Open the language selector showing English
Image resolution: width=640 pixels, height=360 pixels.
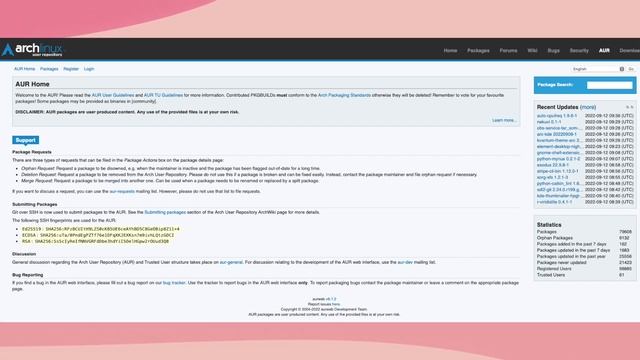click(598, 69)
